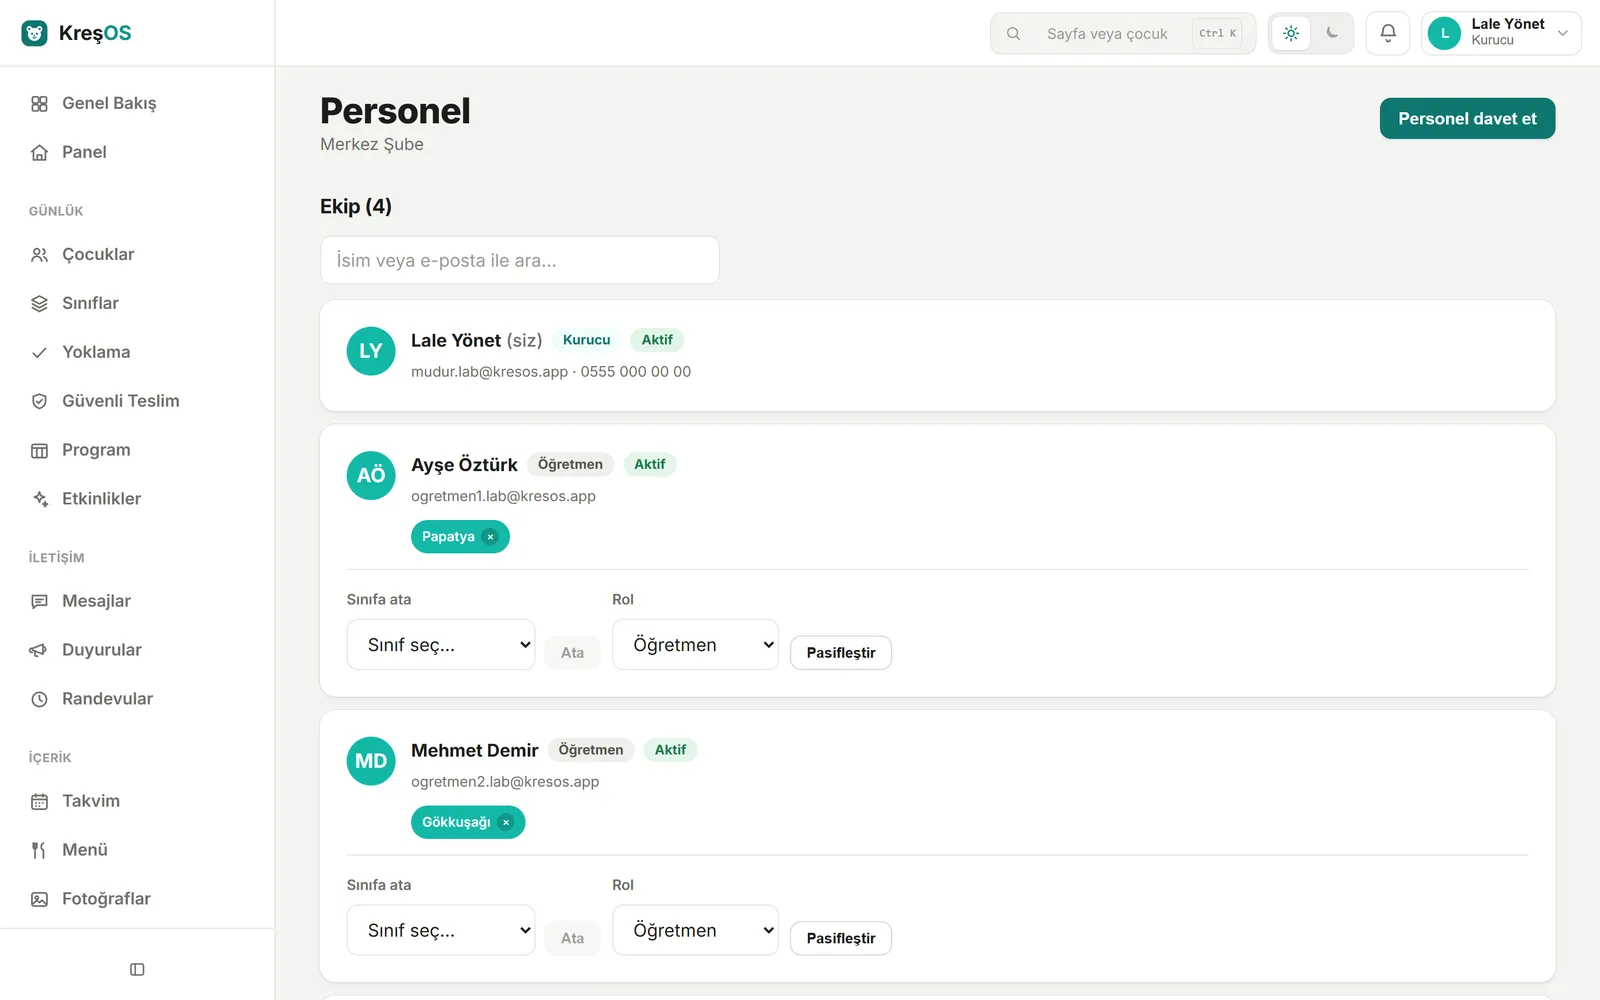Switch to light theme with sun toggle
Image resolution: width=1600 pixels, height=1000 pixels.
pyautogui.click(x=1291, y=33)
